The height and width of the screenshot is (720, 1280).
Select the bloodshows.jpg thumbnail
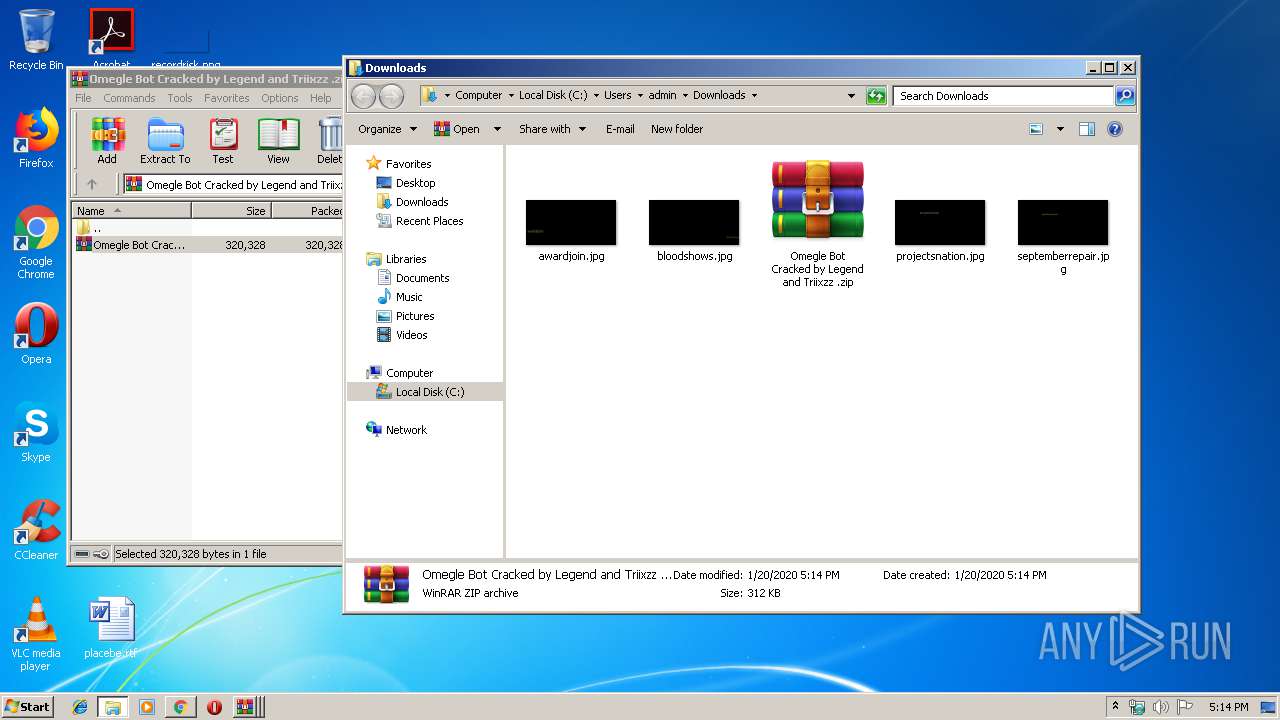tap(694, 230)
